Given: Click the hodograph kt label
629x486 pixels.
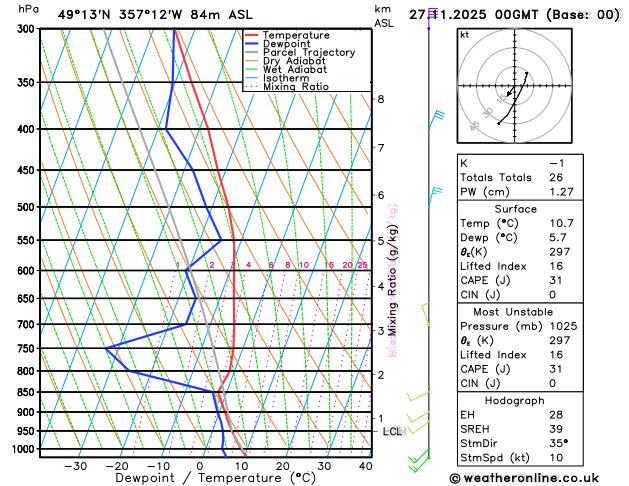Looking at the screenshot, I should pos(465,35).
